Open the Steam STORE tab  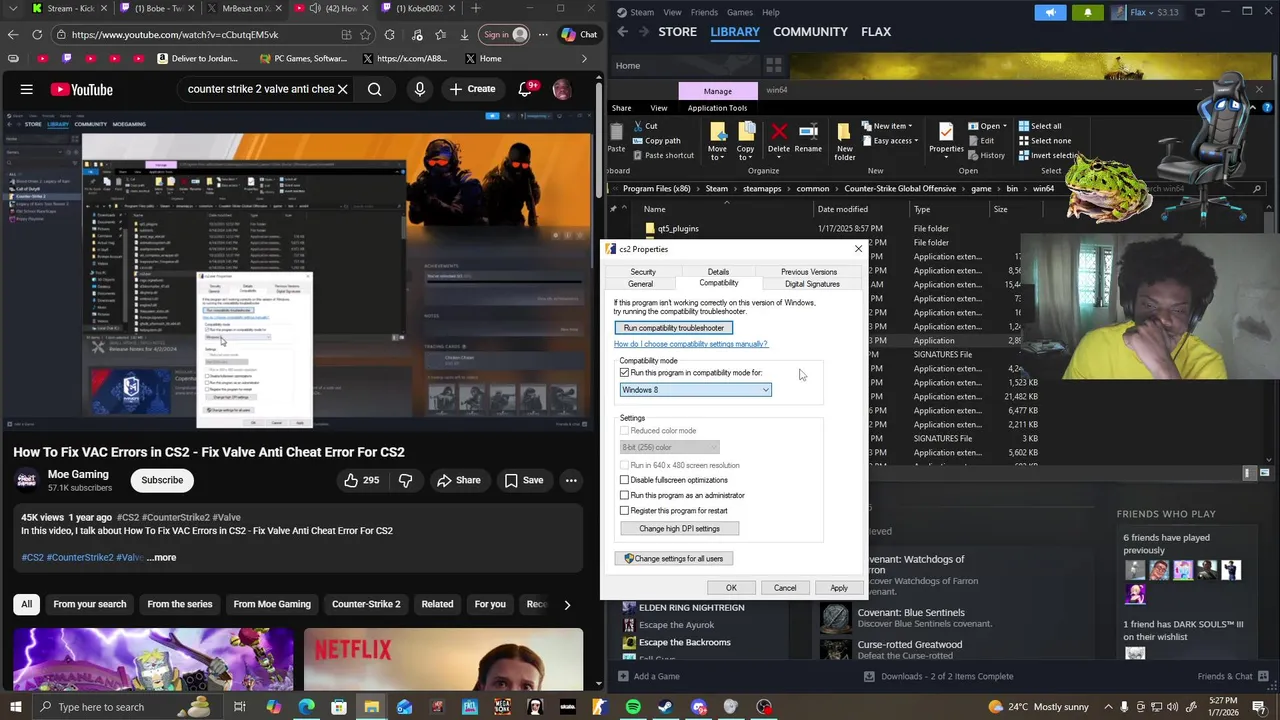coord(677,32)
